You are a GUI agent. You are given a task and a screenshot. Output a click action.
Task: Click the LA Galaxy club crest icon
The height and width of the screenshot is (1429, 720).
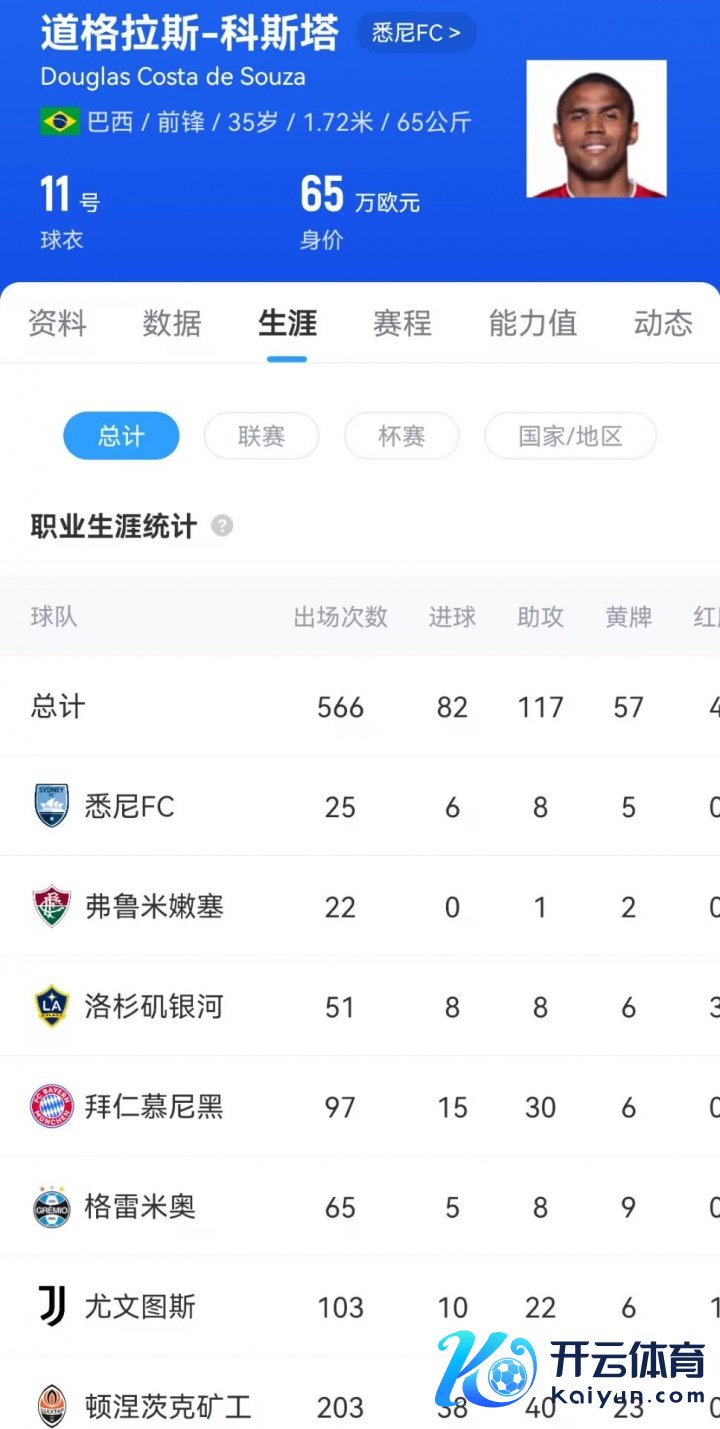[x=52, y=1006]
